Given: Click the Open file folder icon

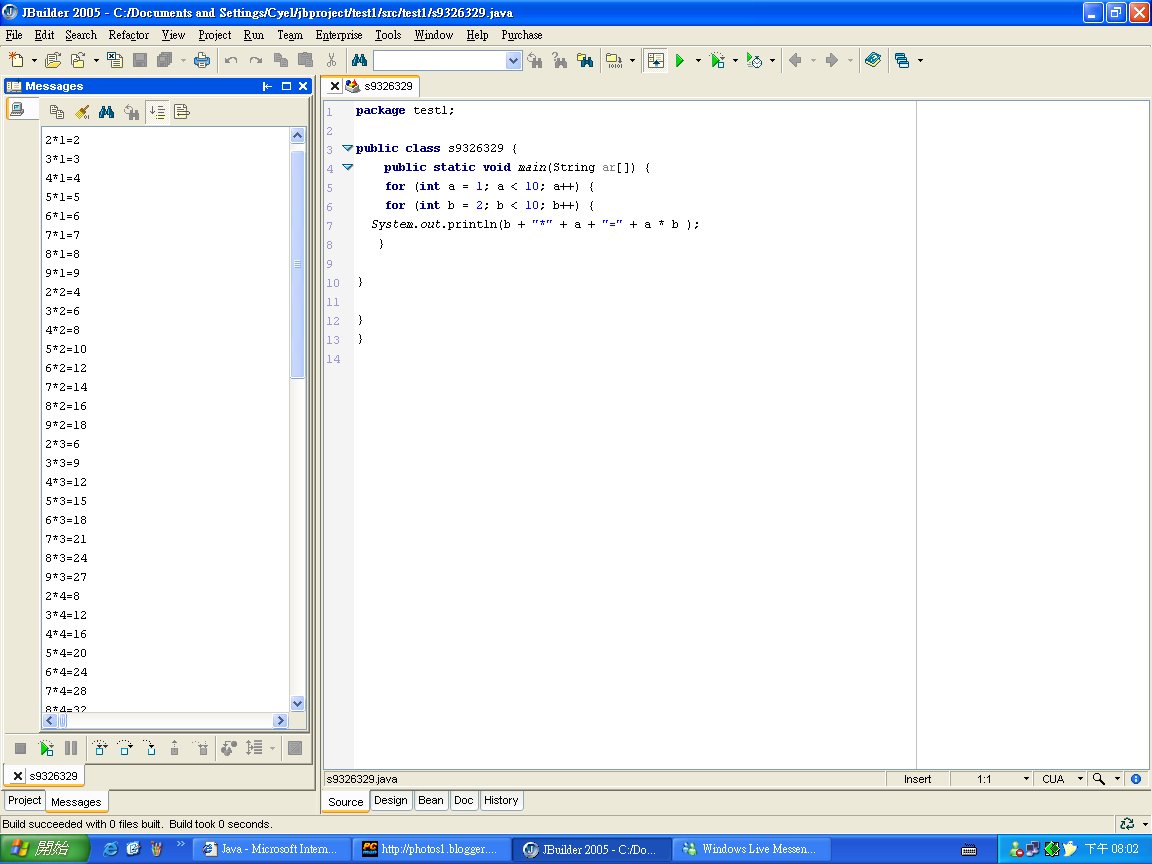Looking at the screenshot, I should [x=53, y=60].
